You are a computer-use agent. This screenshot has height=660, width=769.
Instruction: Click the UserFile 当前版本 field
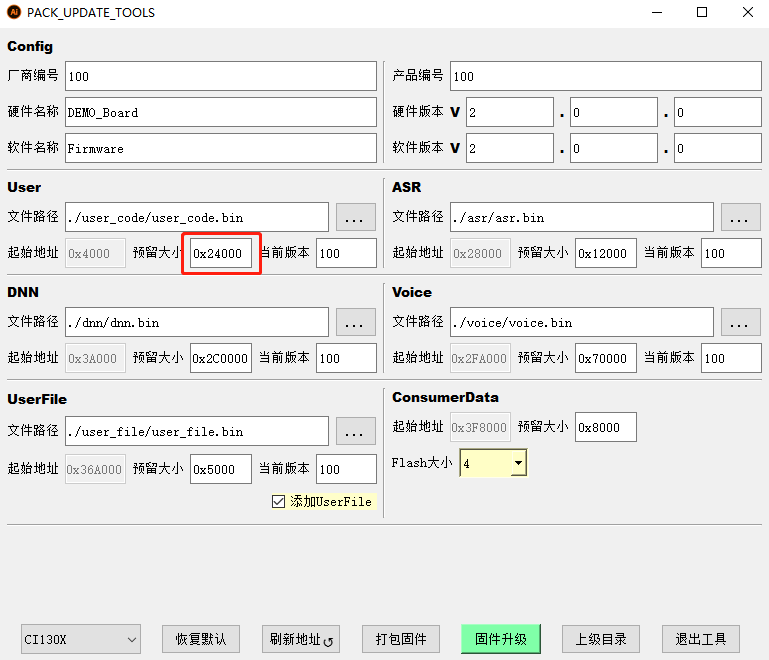[x=347, y=469]
